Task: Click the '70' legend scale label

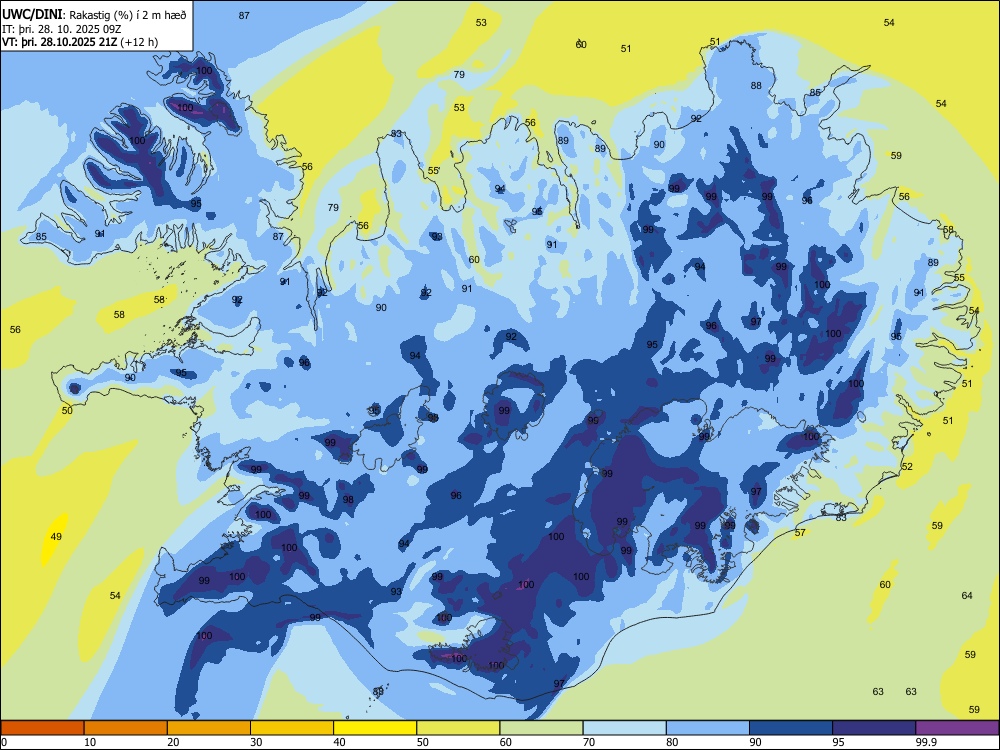Action: click(x=589, y=742)
